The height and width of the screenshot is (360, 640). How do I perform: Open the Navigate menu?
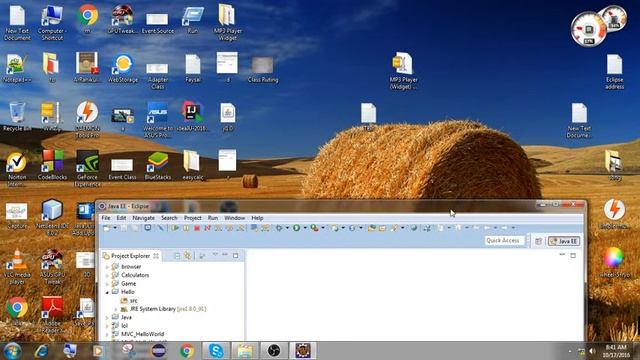pos(143,218)
